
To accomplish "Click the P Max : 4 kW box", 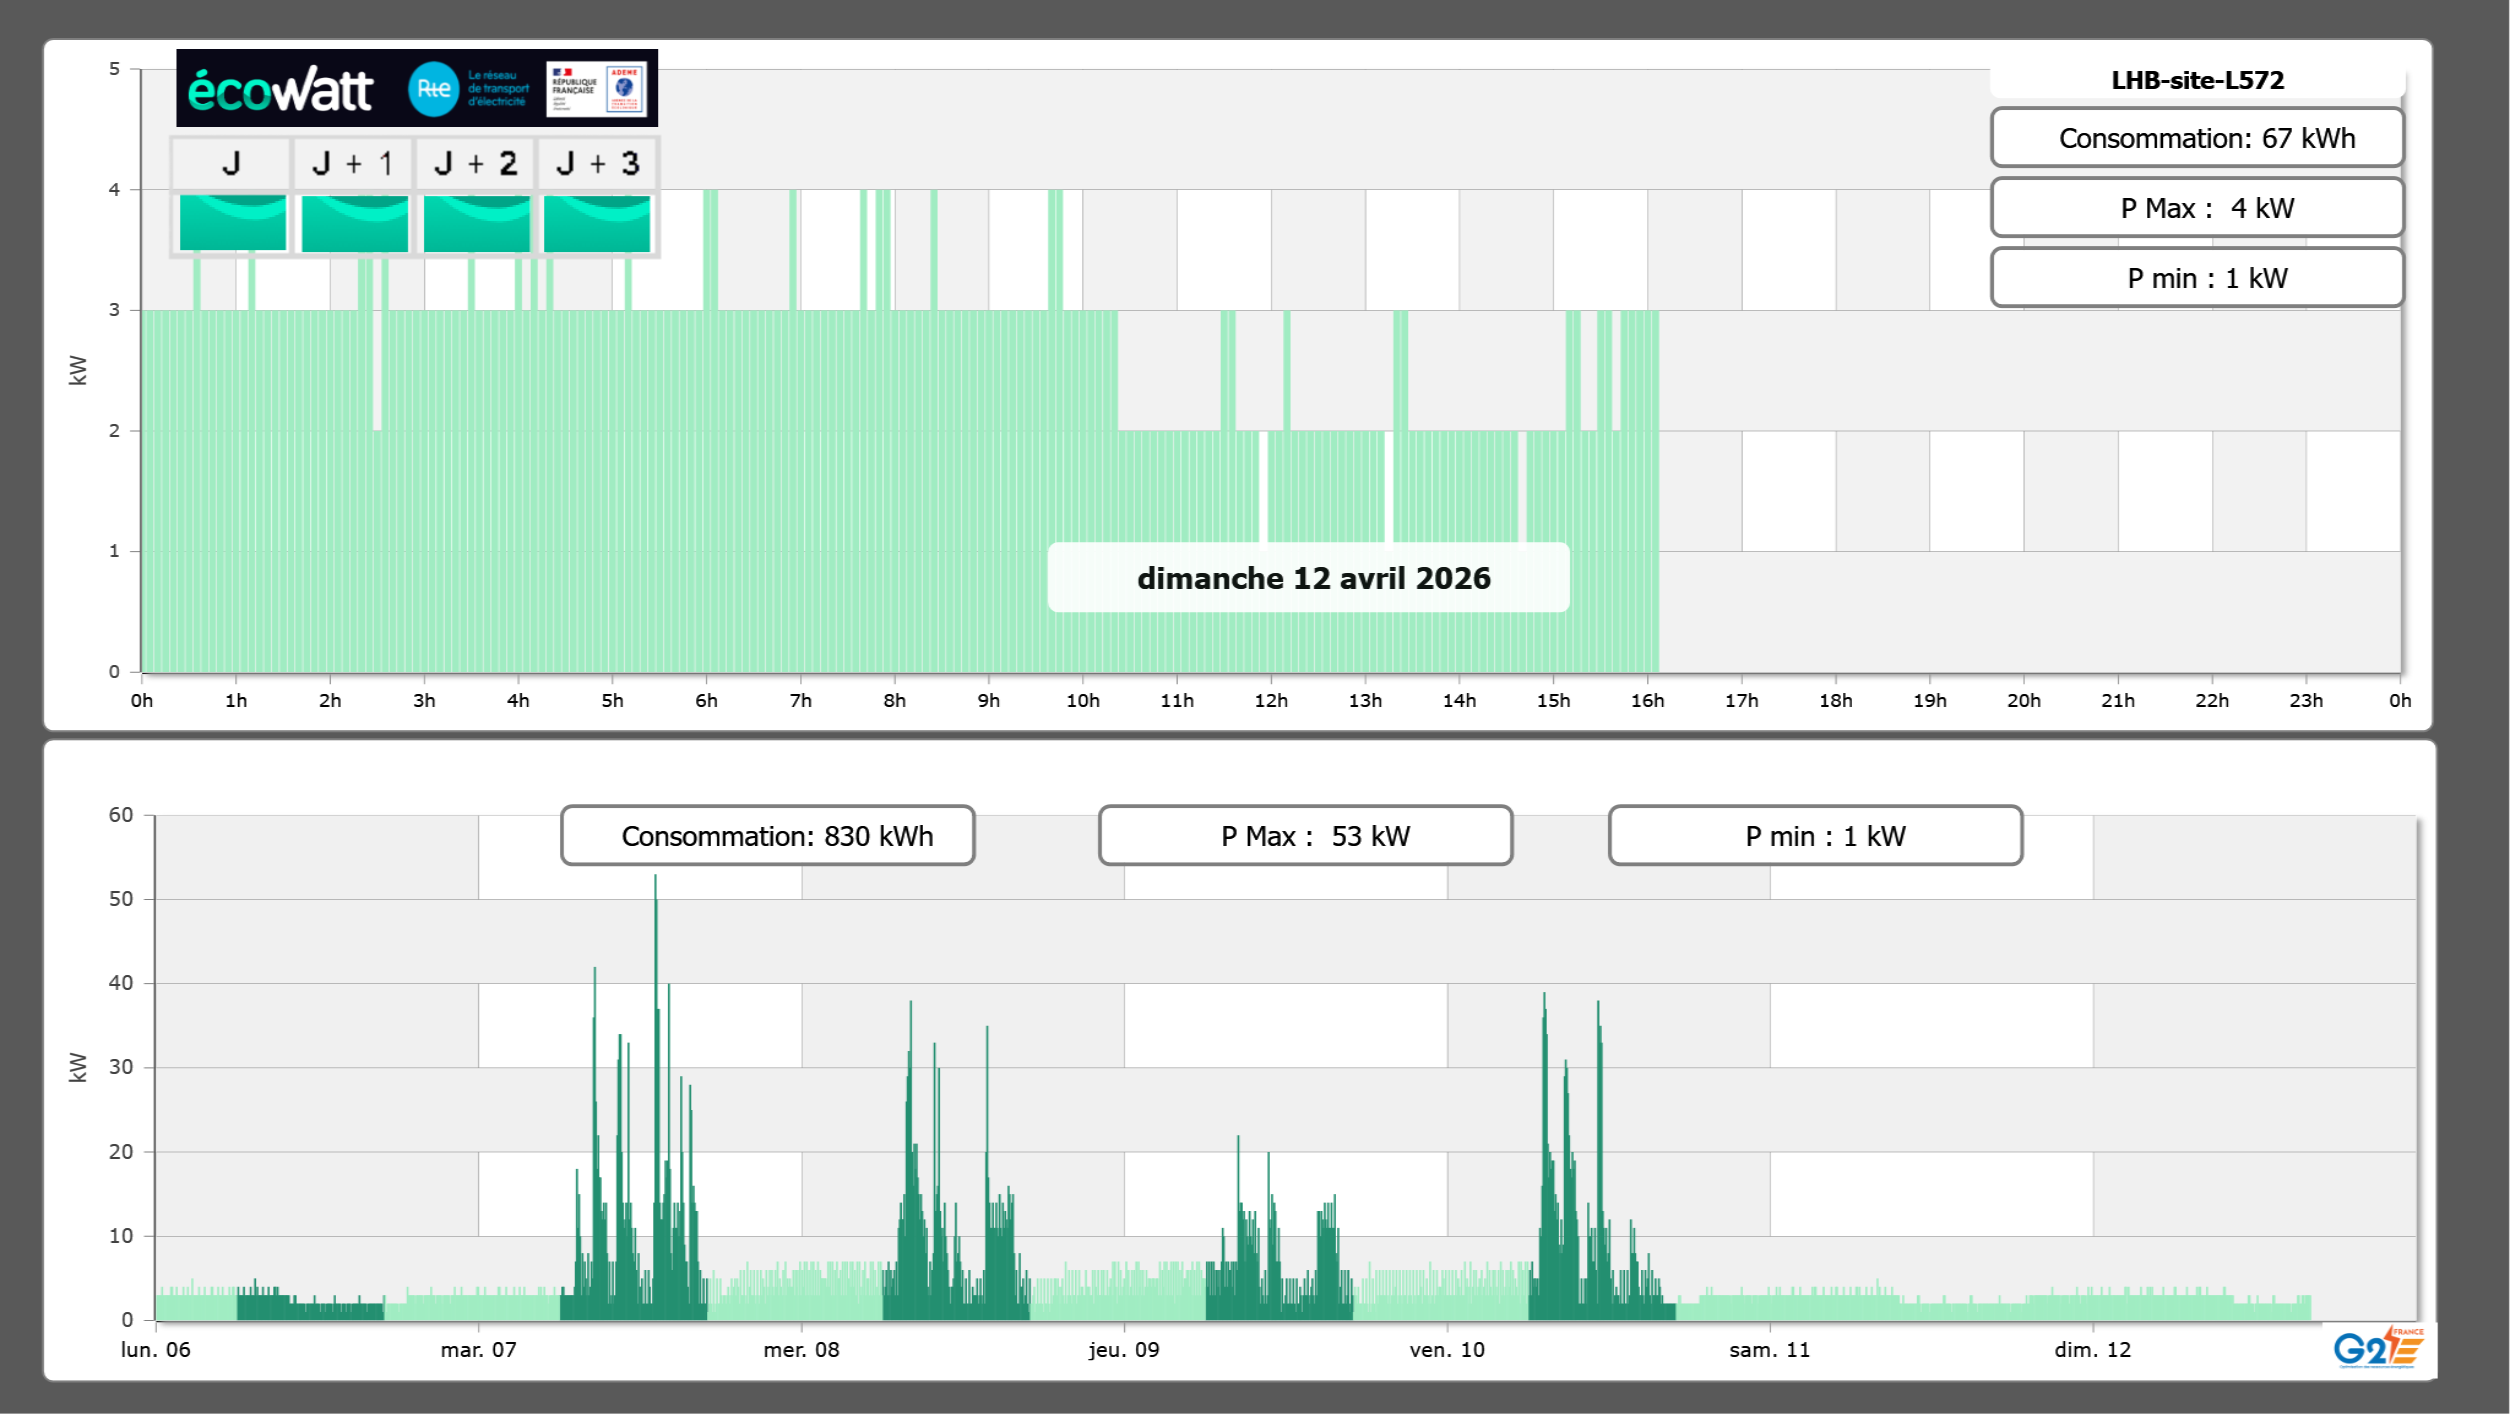I will coord(2197,208).
